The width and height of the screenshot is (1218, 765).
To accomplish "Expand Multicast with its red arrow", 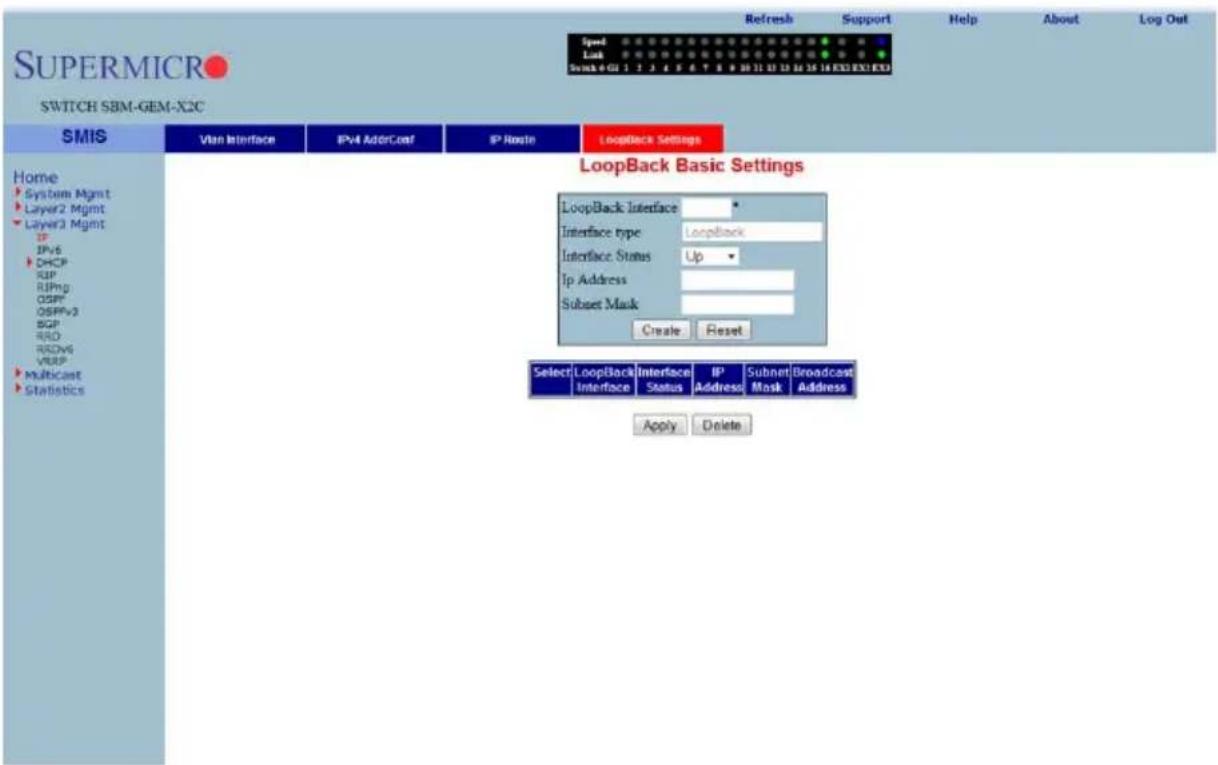I will tap(16, 373).
